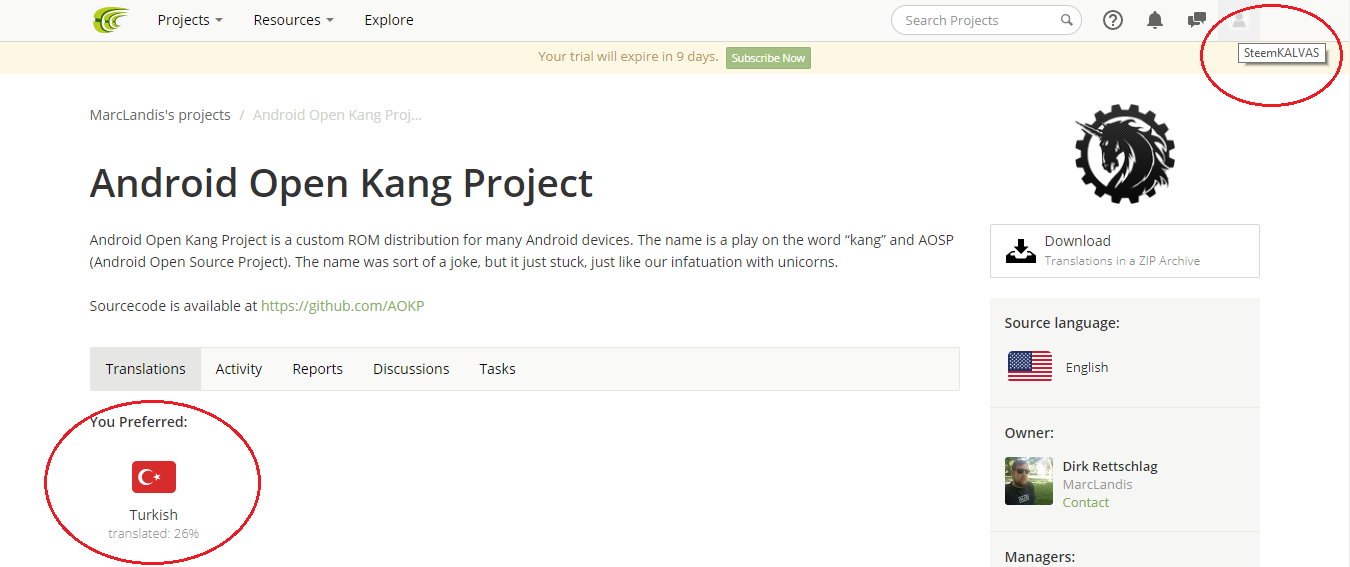Open the messages chat bubbles icon
Screen dimensions: 1350x567
[1196, 20]
